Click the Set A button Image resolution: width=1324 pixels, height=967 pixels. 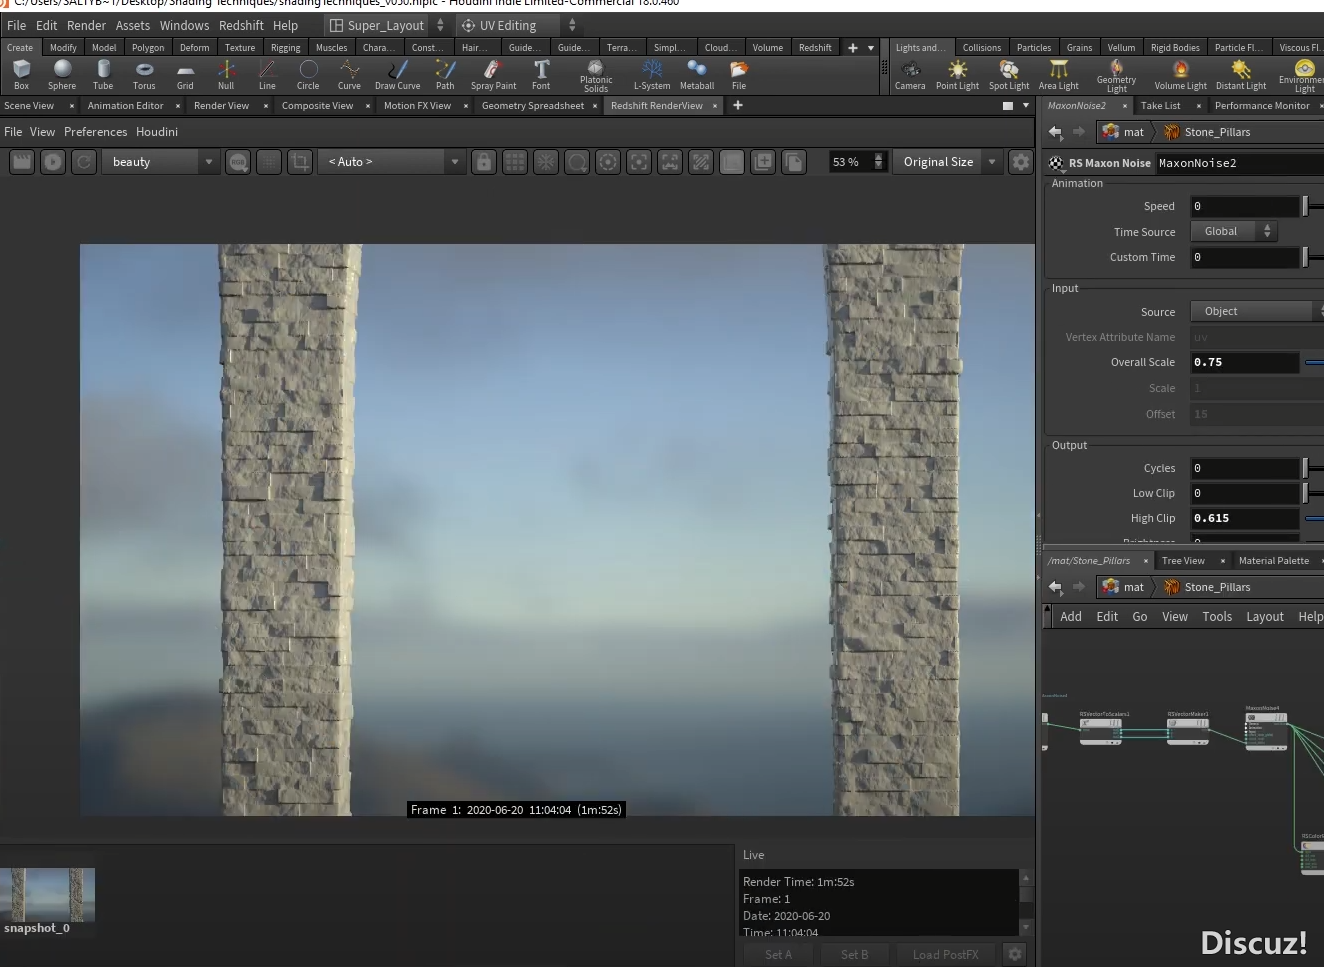click(x=778, y=954)
